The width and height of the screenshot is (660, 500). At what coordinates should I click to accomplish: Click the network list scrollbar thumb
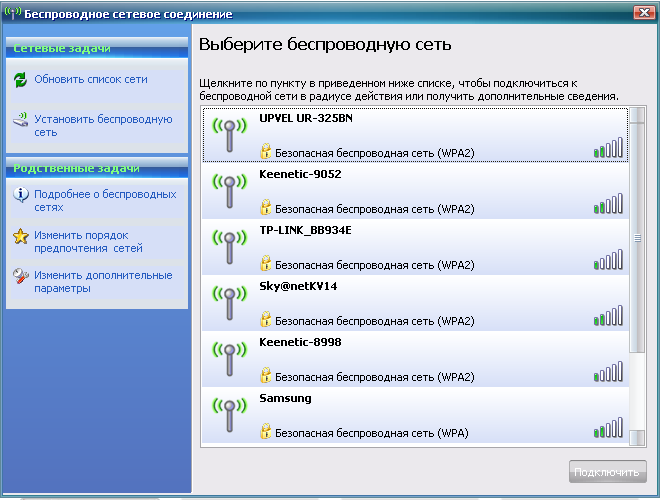click(637, 238)
